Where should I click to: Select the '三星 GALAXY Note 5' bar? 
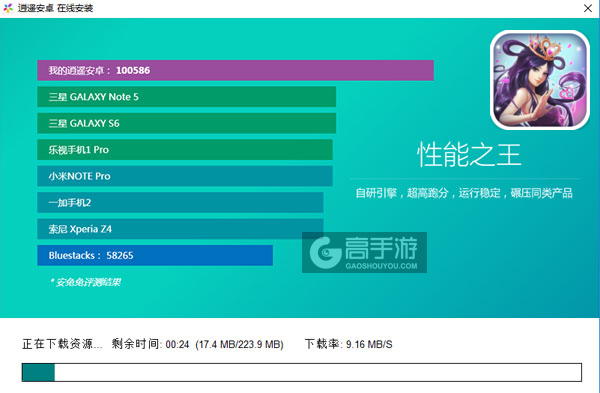point(186,97)
